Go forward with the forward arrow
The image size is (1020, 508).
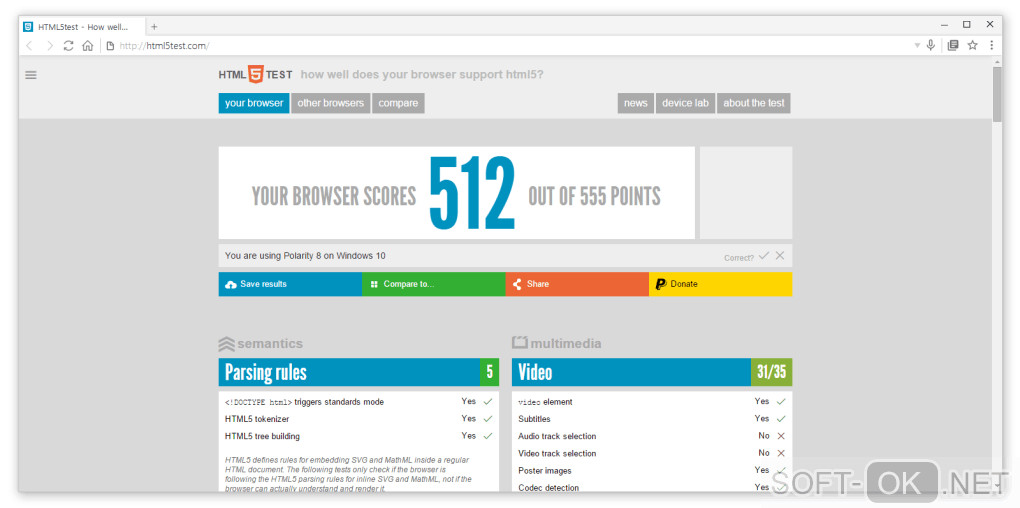49,46
